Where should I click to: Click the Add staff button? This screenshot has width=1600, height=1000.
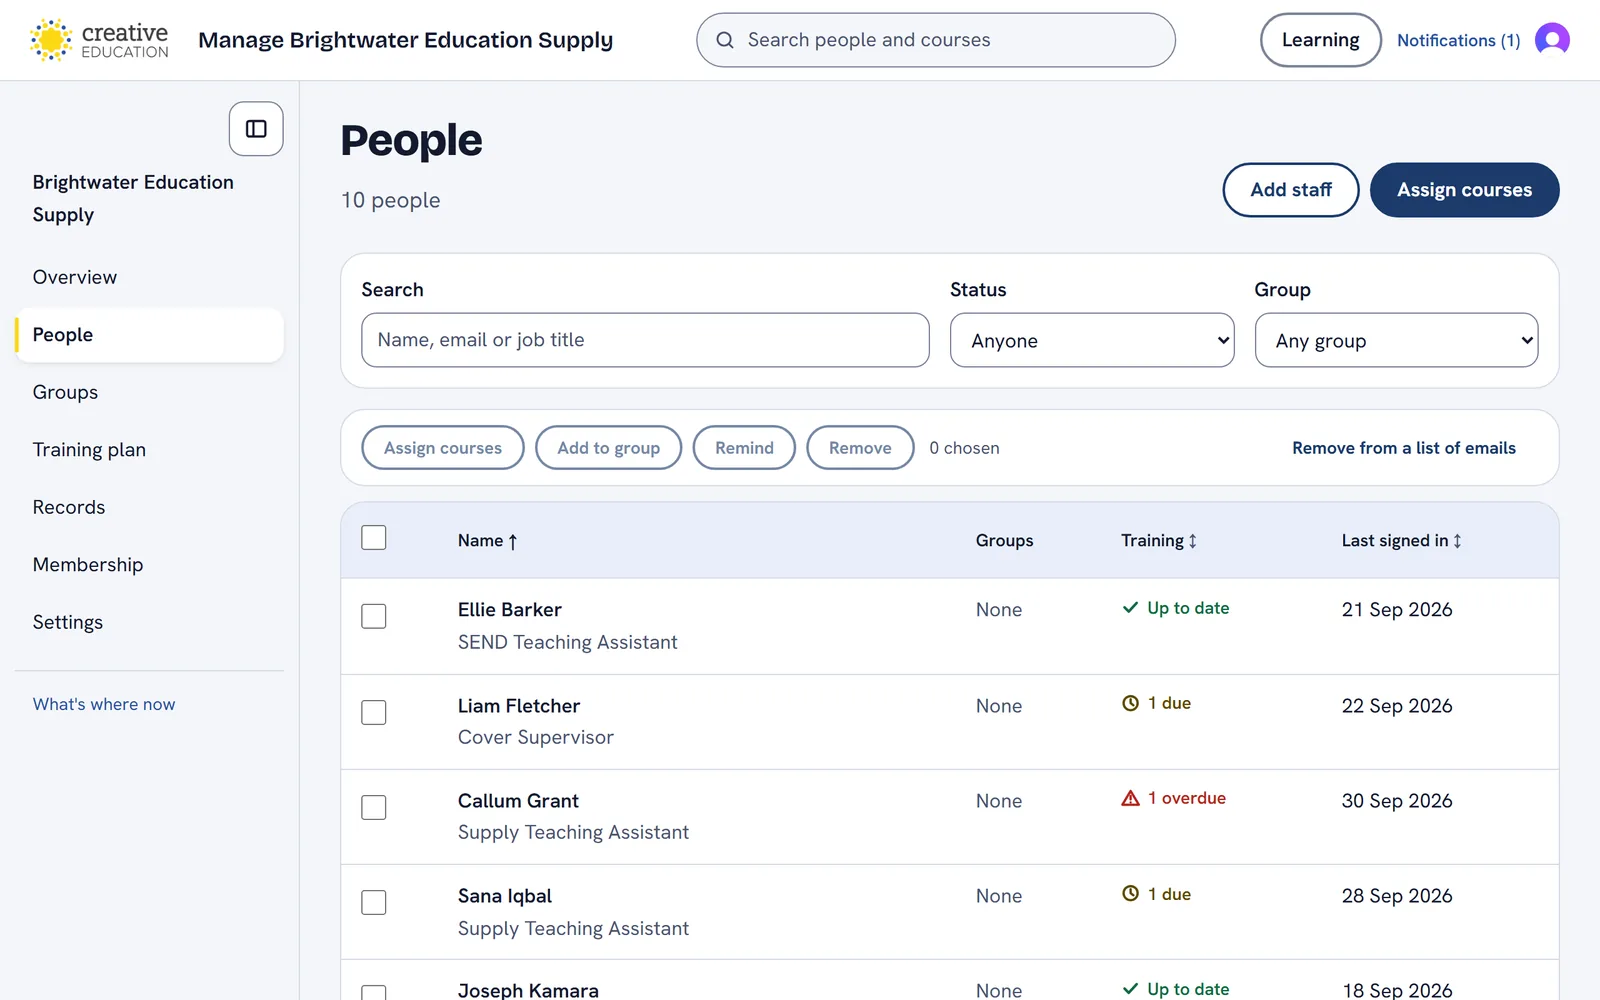pyautogui.click(x=1291, y=190)
